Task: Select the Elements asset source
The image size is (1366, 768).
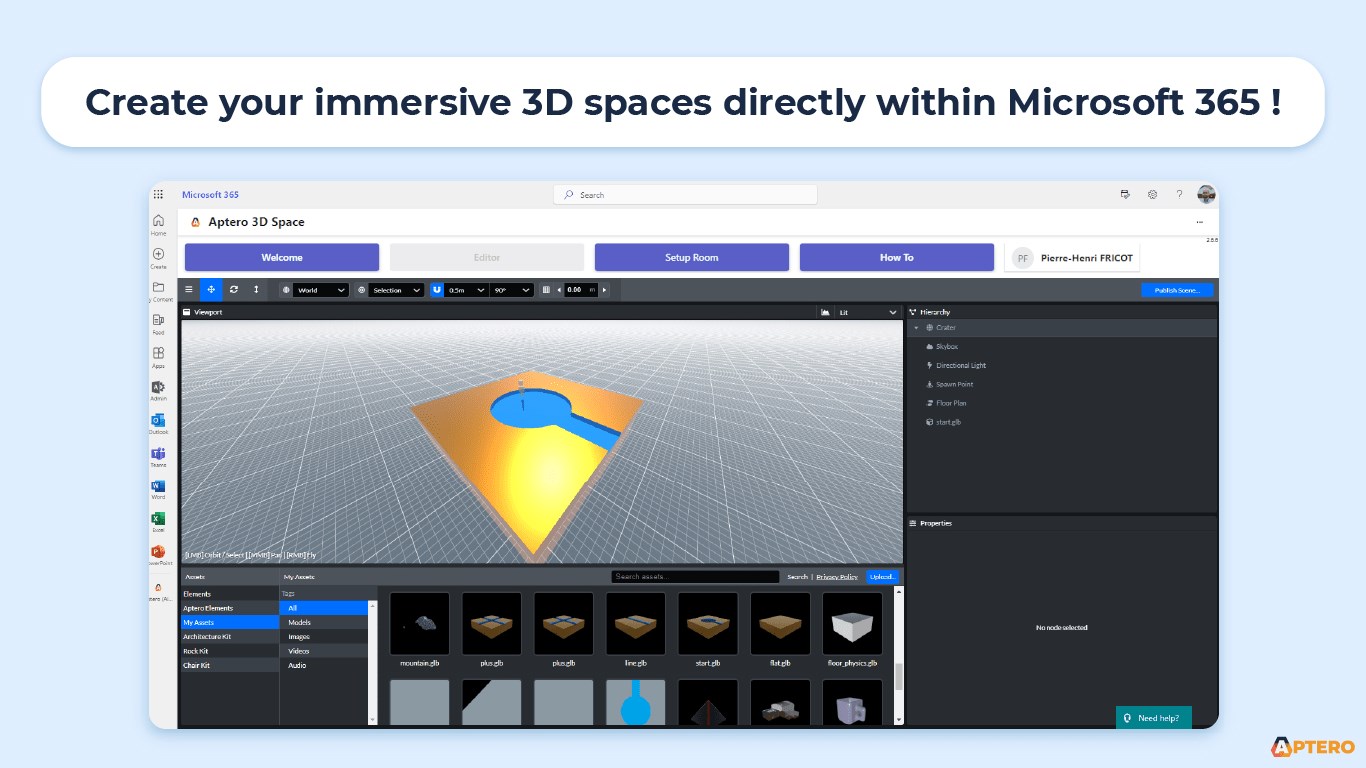Action: point(230,594)
